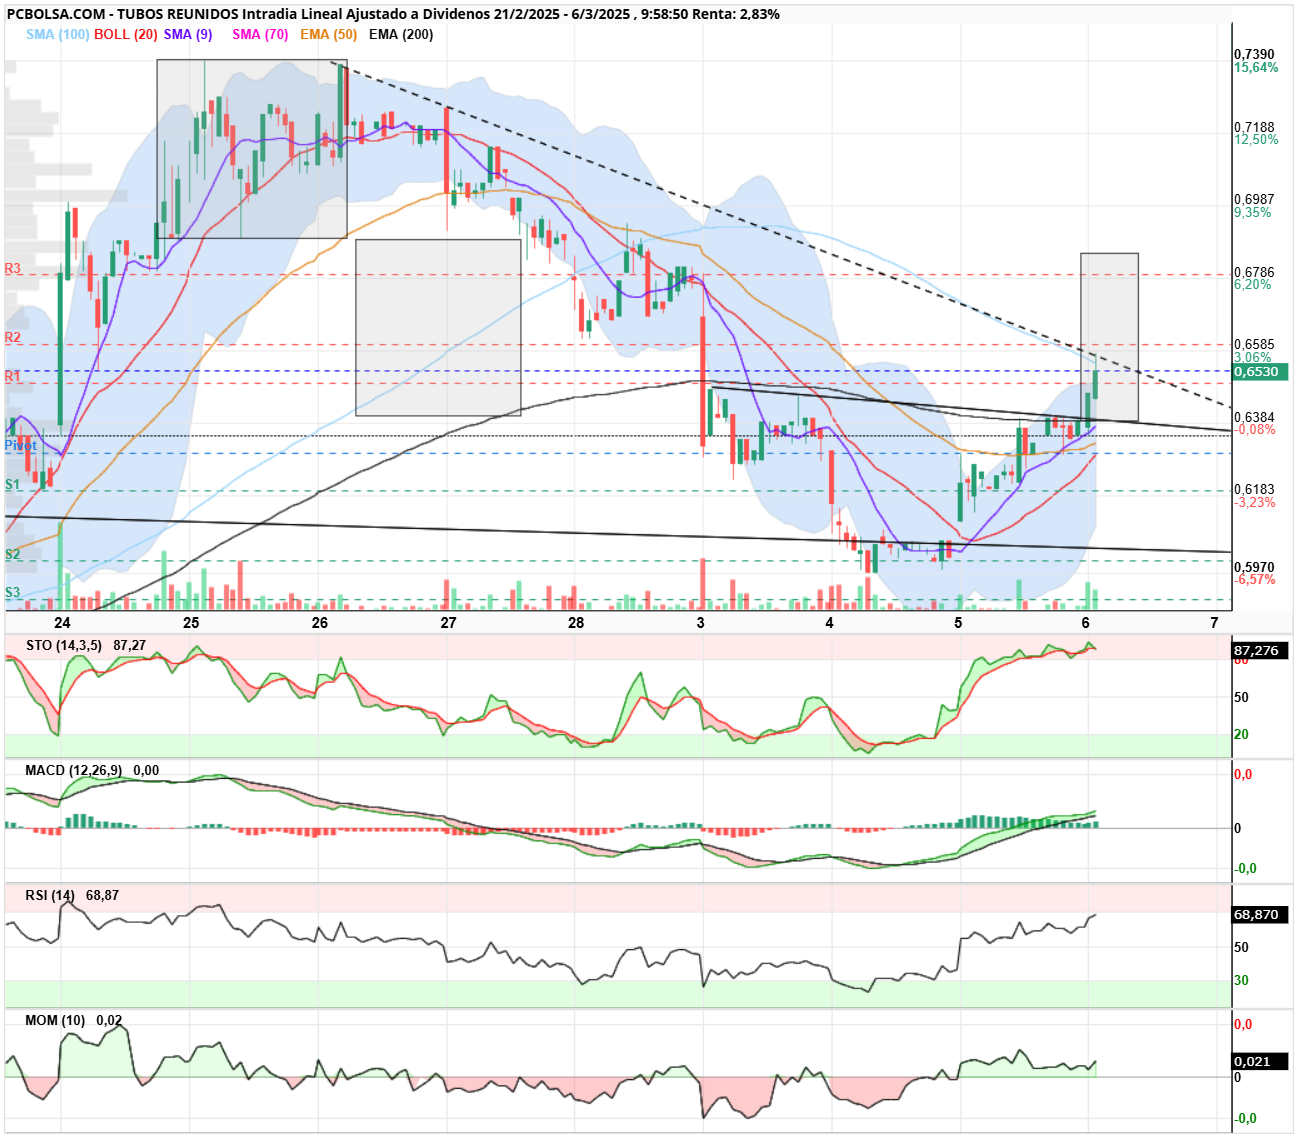Click the black 68,870 RSI value tag
1298x1138 pixels.
(x=1261, y=915)
